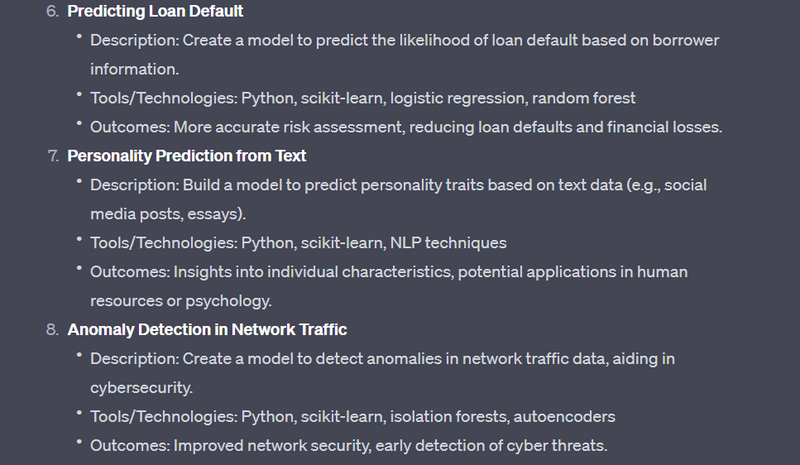This screenshot has height=465, width=800.
Task: Click the text "isolation forests, autoencoders"
Action: pyautogui.click(x=503, y=417)
